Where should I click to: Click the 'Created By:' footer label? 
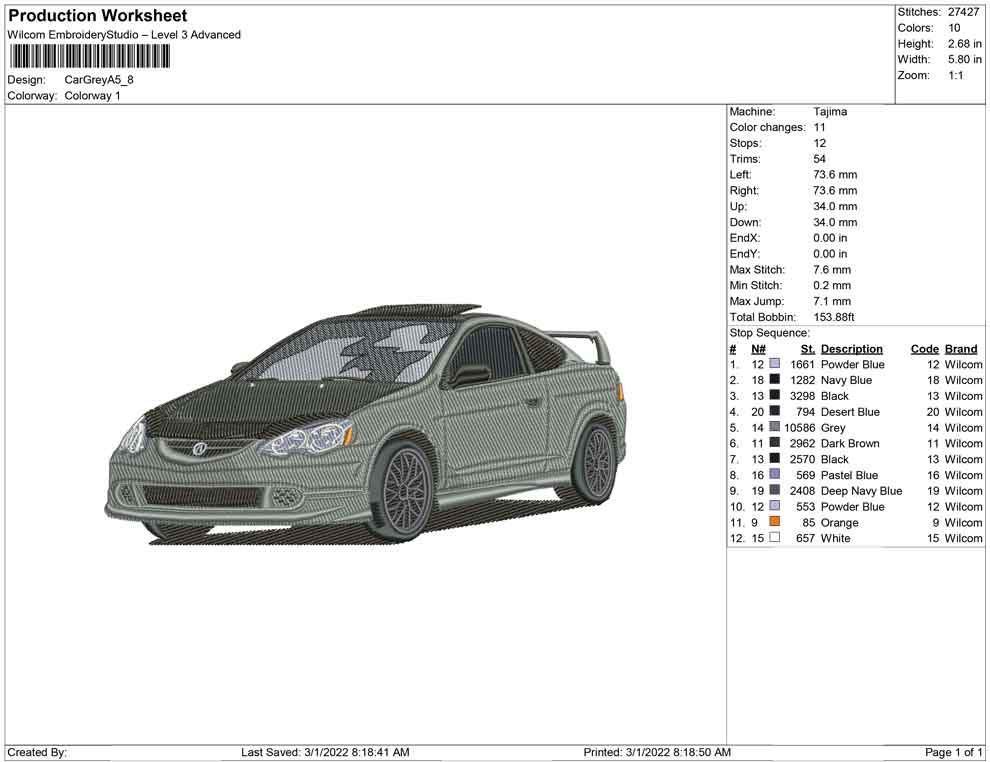(37, 752)
